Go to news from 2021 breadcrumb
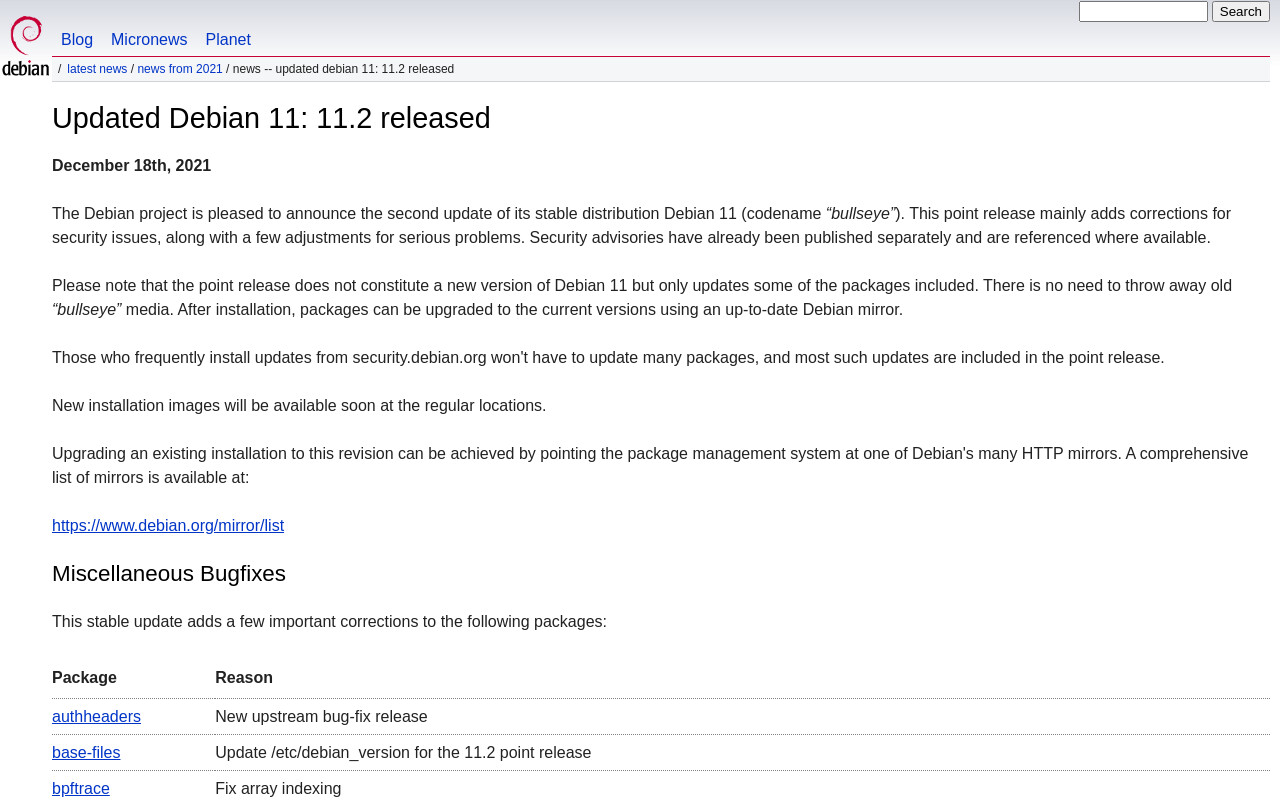 [180, 69]
